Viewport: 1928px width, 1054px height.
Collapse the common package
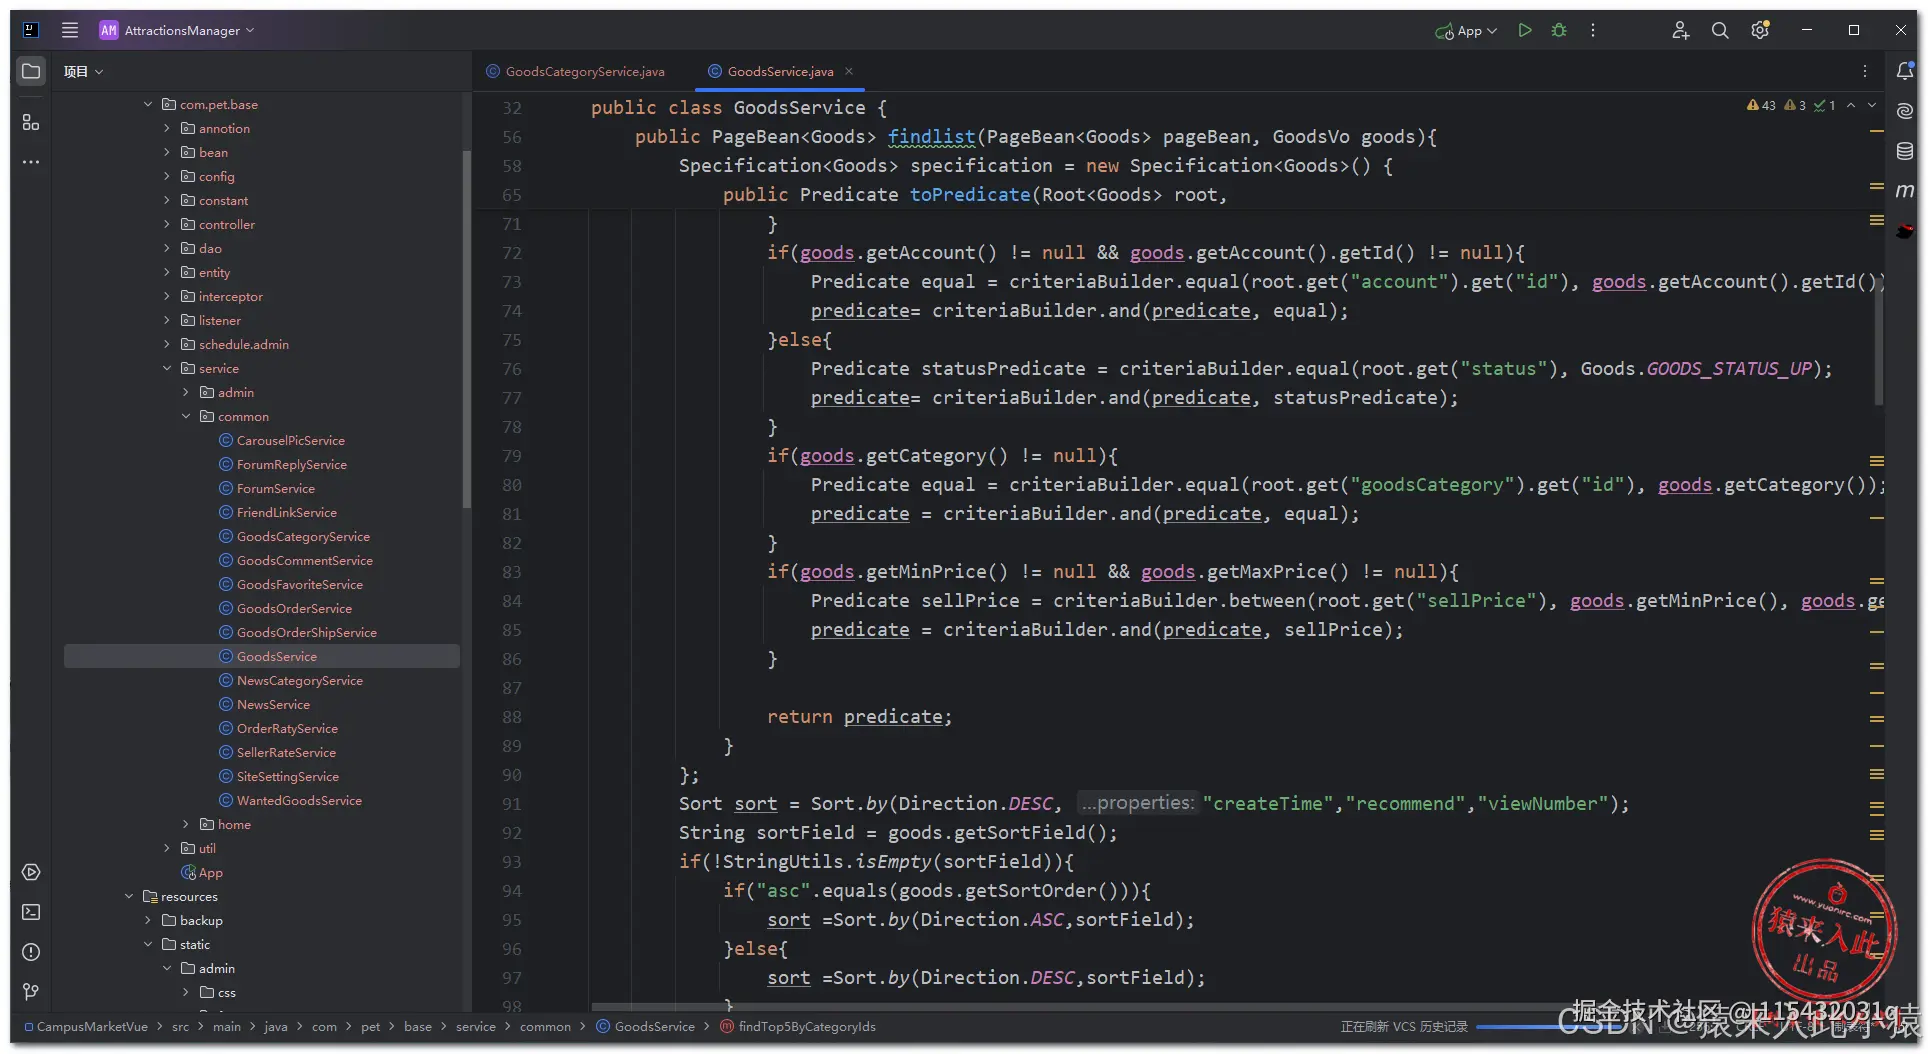point(186,416)
